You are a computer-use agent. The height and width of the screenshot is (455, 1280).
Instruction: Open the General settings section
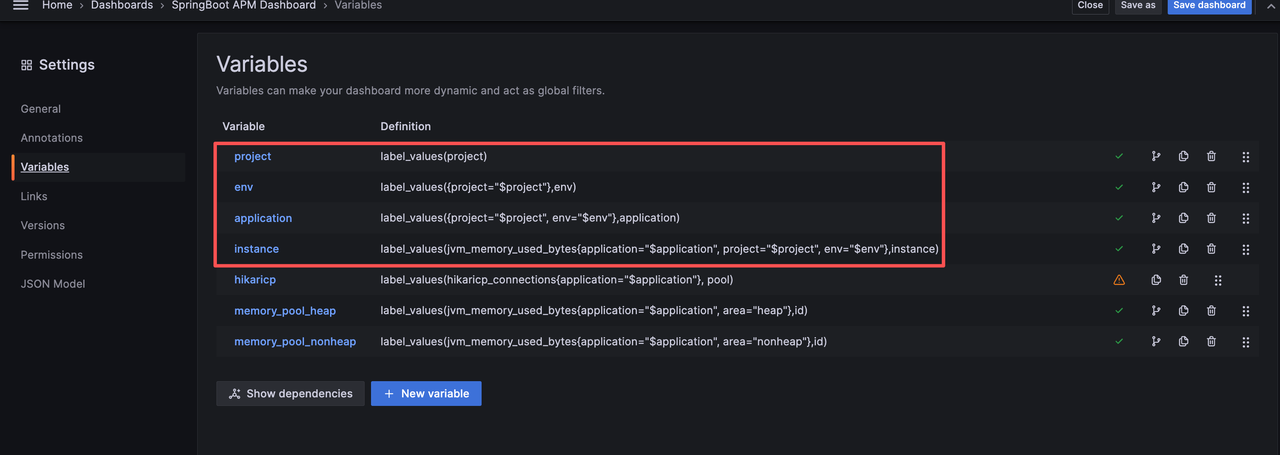pos(41,109)
